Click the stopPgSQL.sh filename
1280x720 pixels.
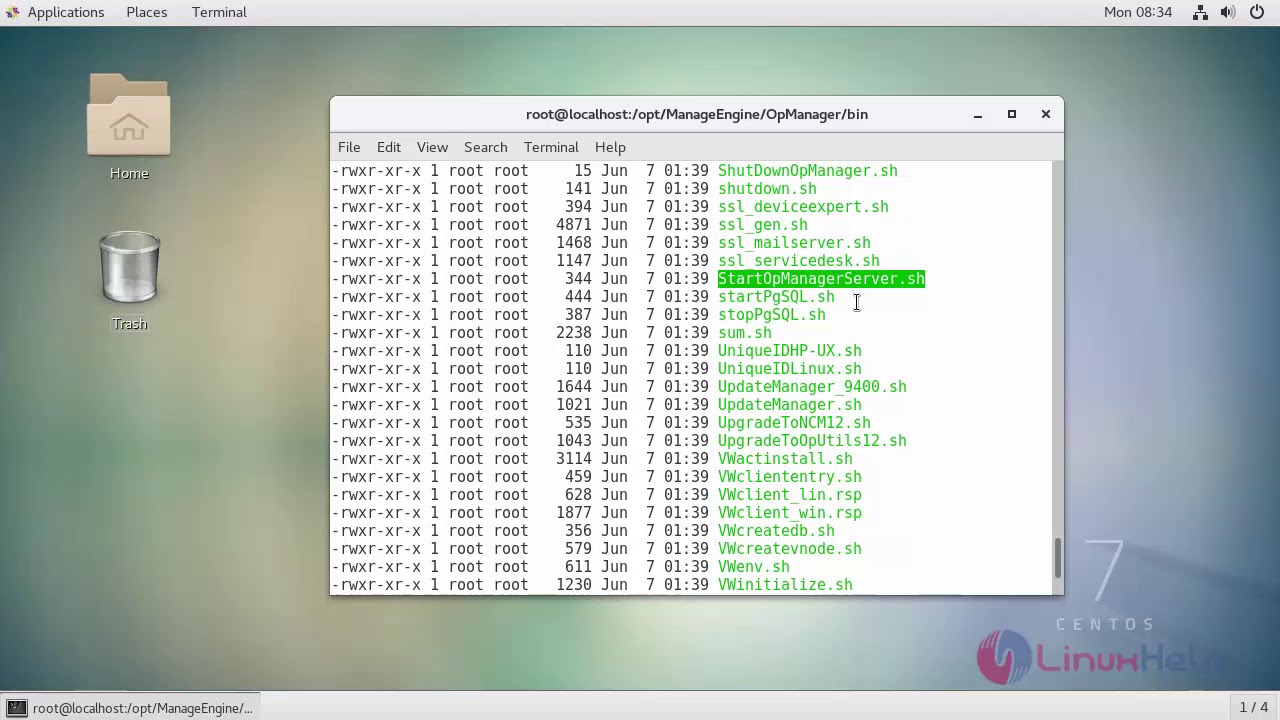click(x=772, y=315)
